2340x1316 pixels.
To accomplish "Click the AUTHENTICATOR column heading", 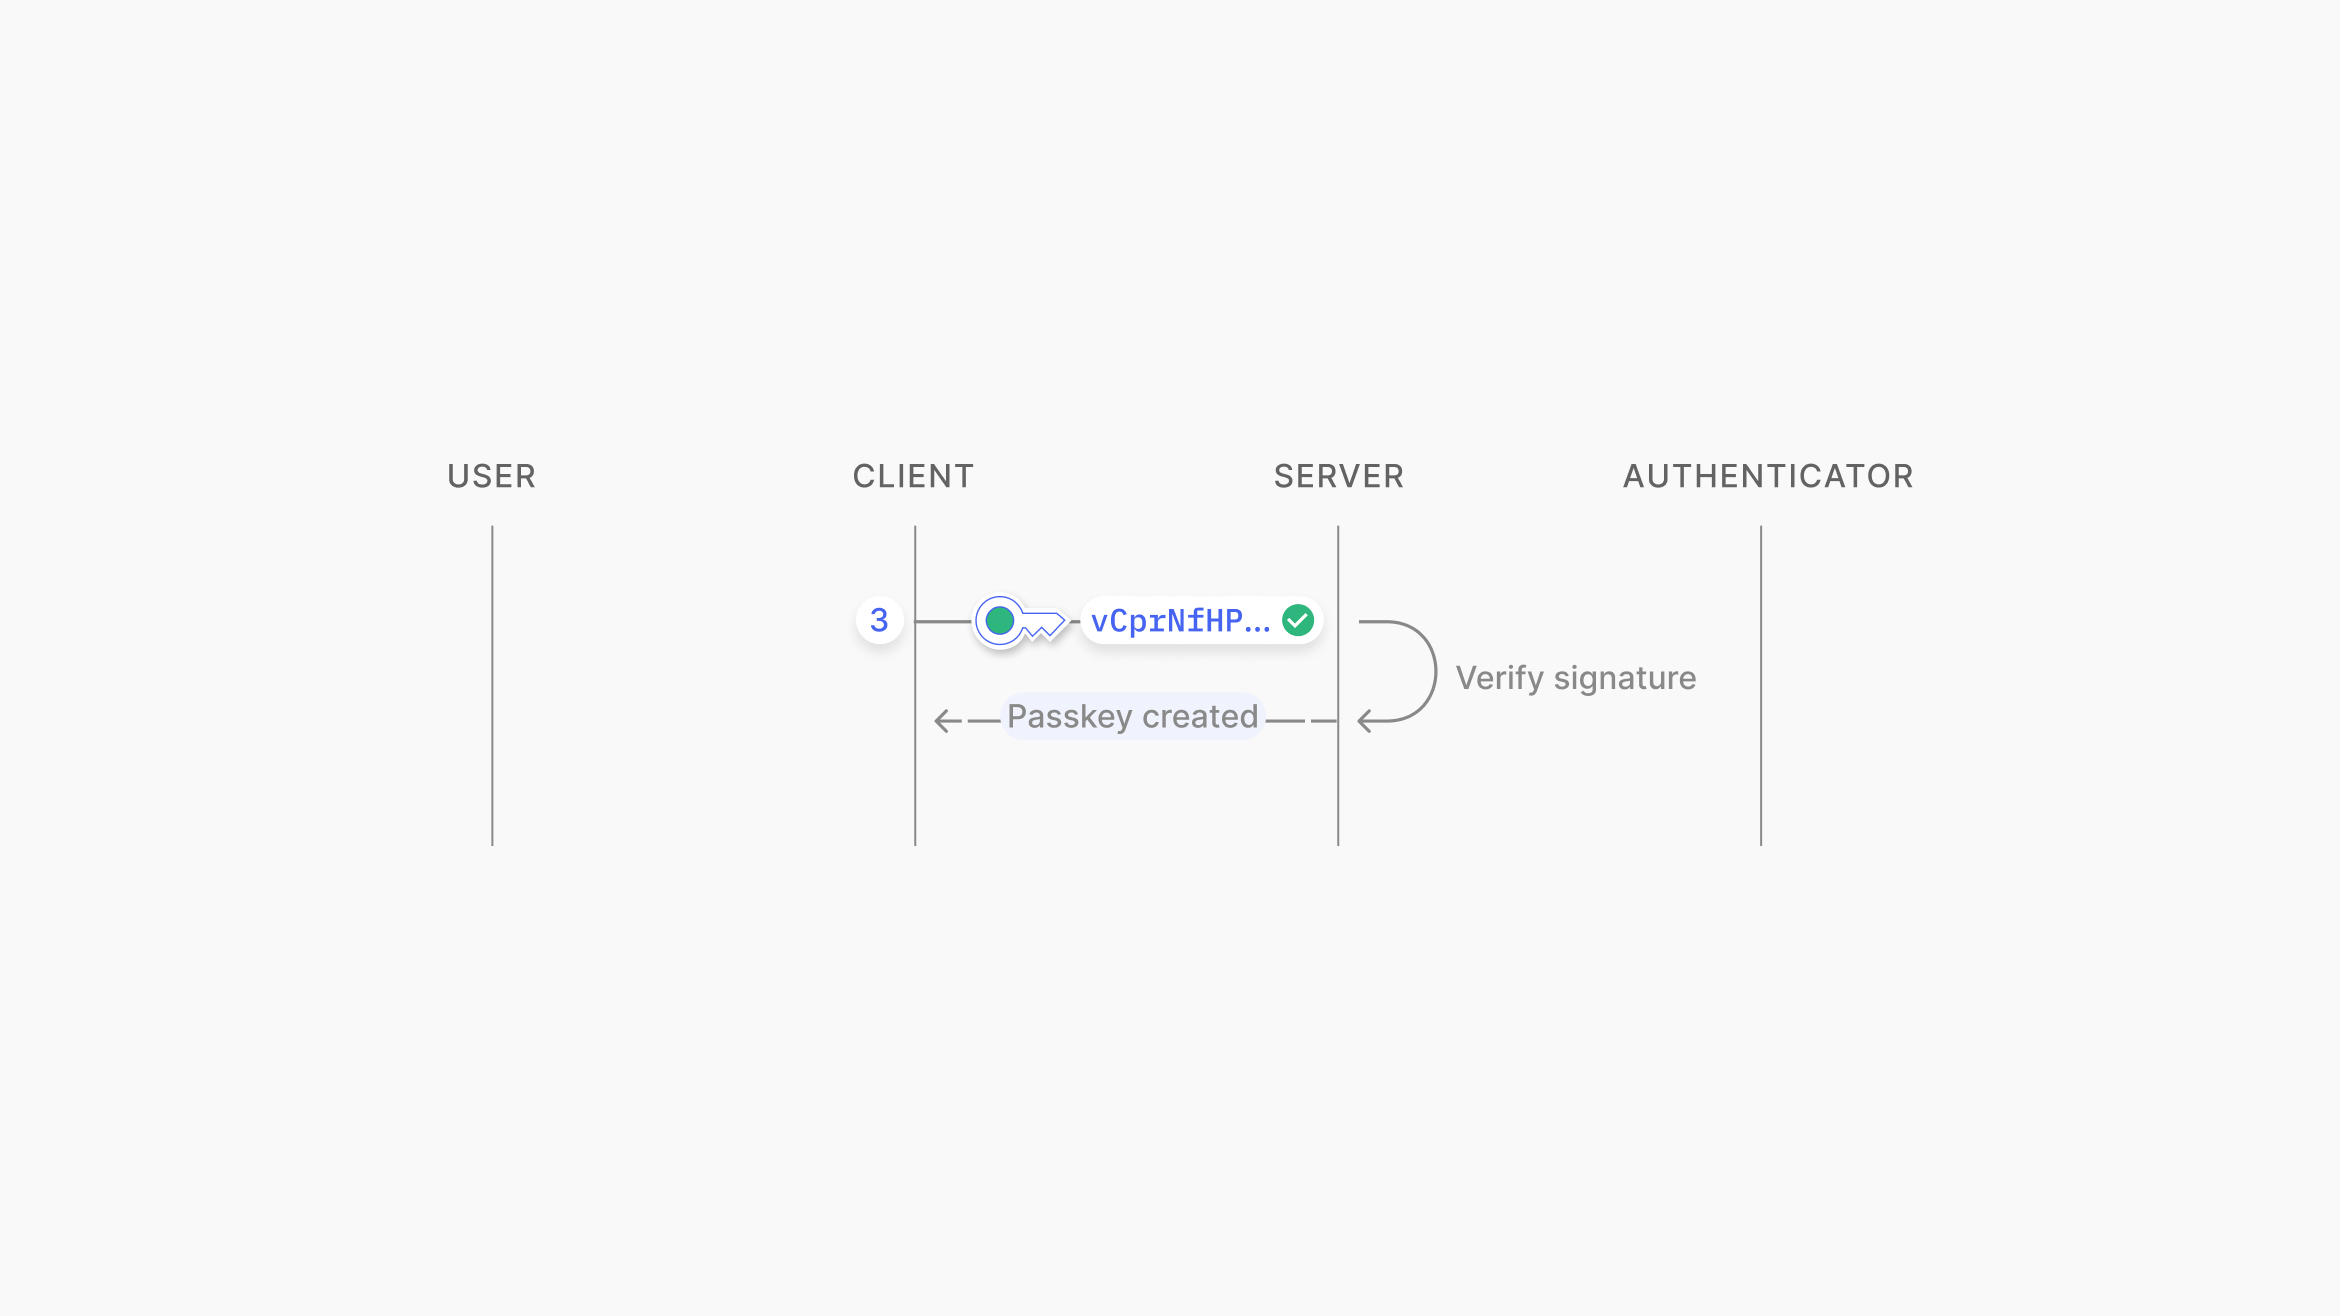I will (x=1768, y=476).
